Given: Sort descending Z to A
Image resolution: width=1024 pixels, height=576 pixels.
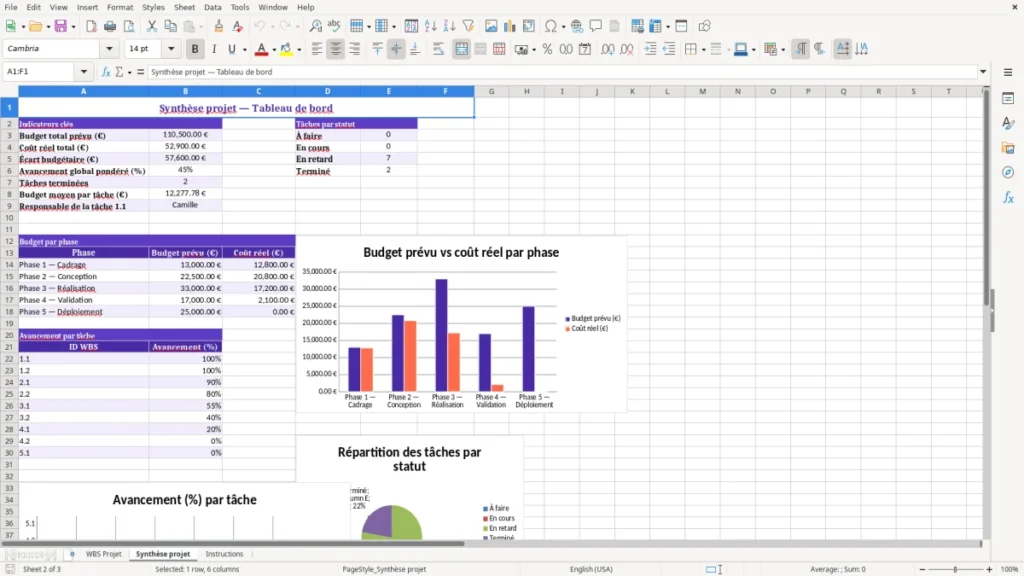Looking at the screenshot, I should 449,26.
